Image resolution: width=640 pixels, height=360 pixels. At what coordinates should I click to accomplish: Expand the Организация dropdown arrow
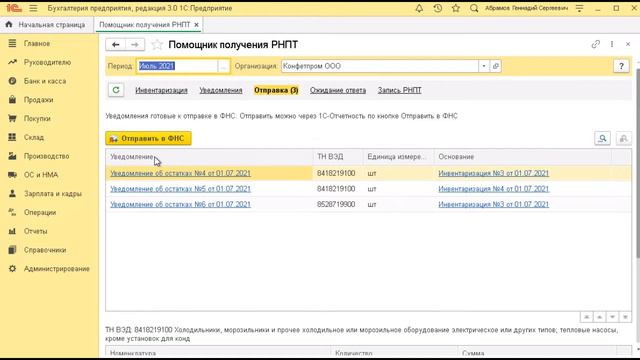pos(484,66)
